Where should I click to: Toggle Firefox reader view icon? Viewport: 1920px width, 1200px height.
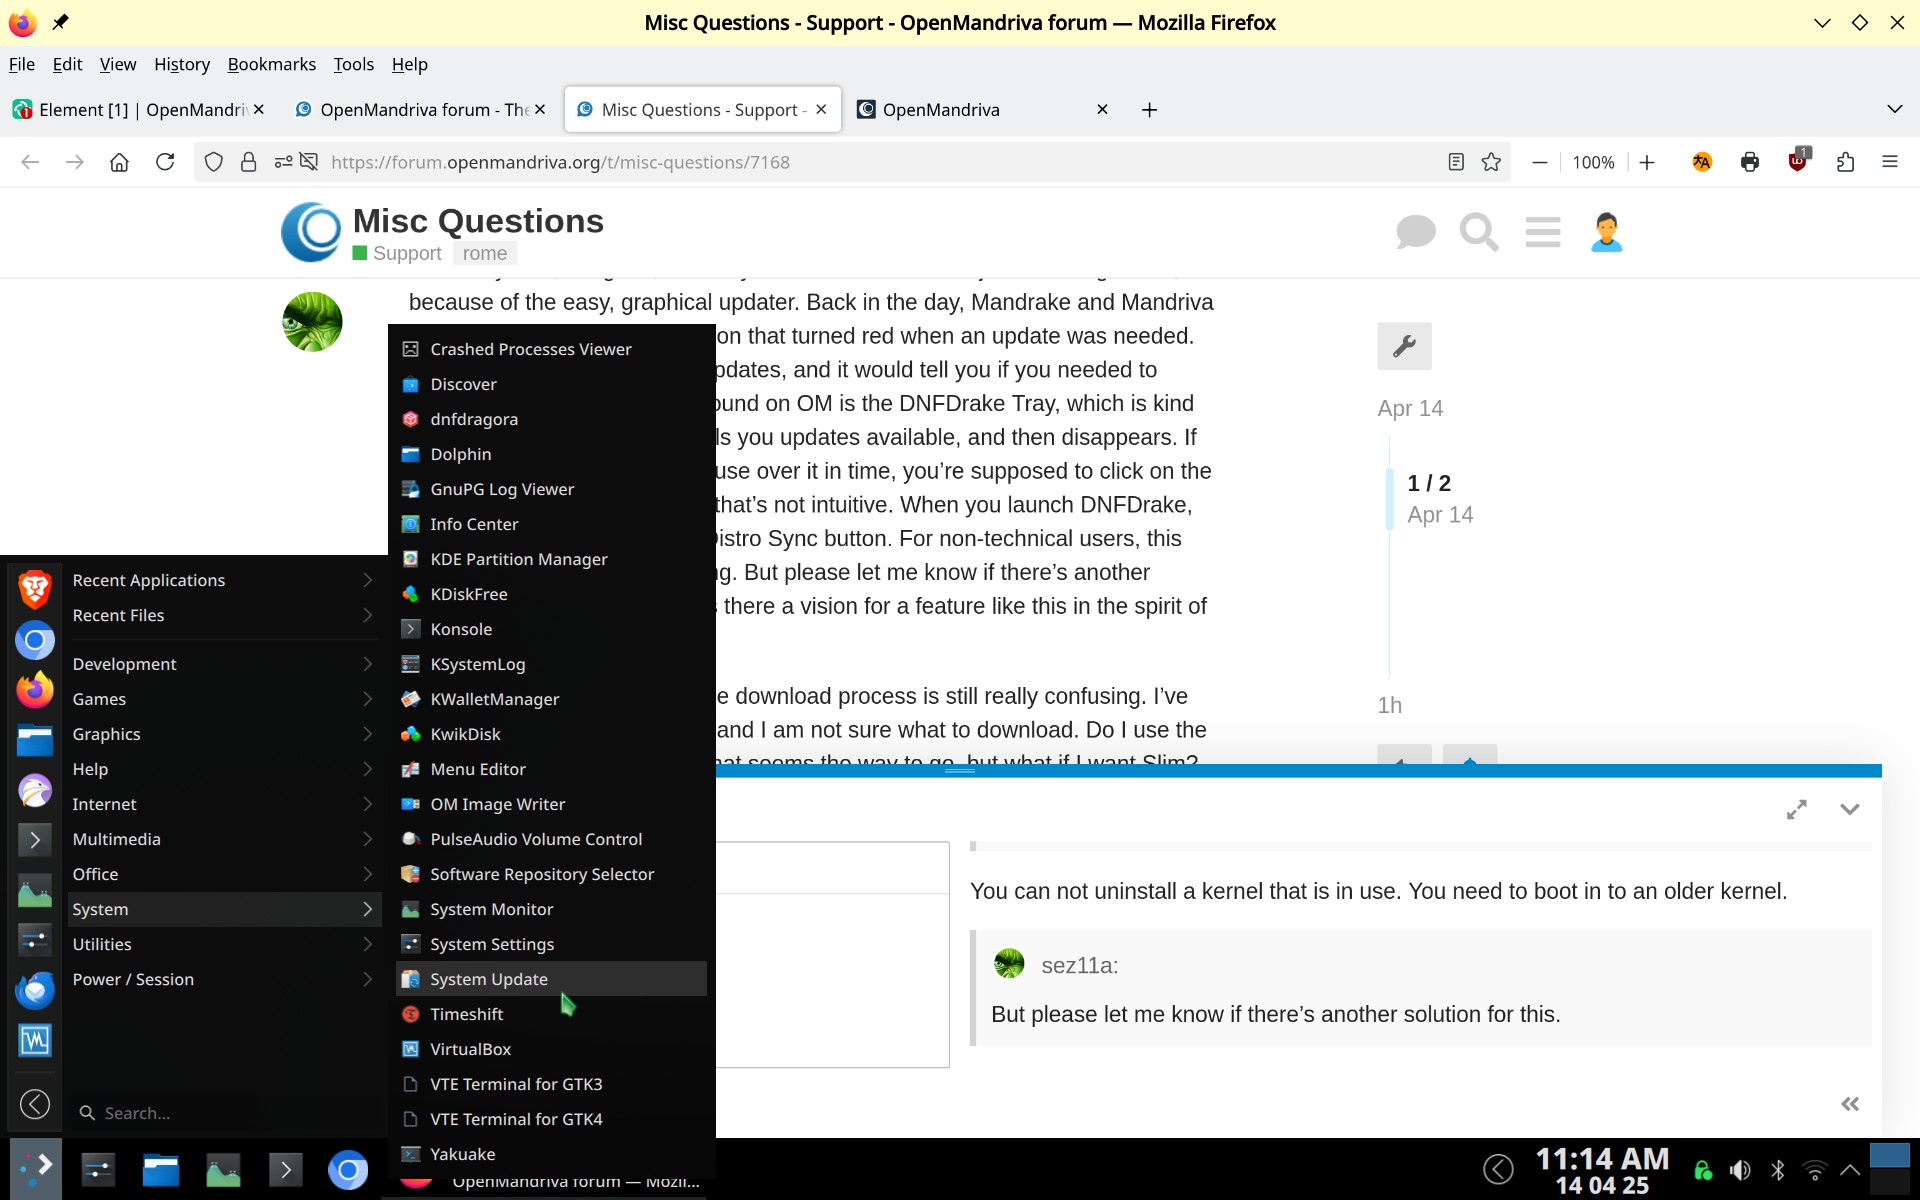(1456, 162)
